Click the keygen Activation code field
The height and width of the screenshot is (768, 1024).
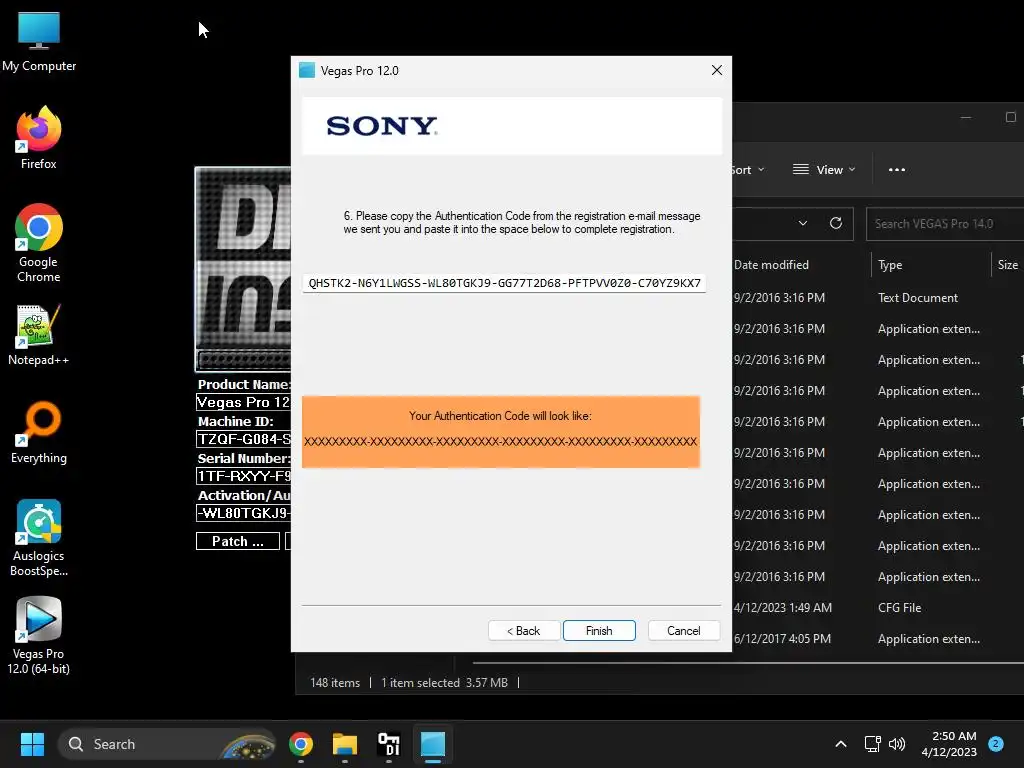tap(244, 513)
